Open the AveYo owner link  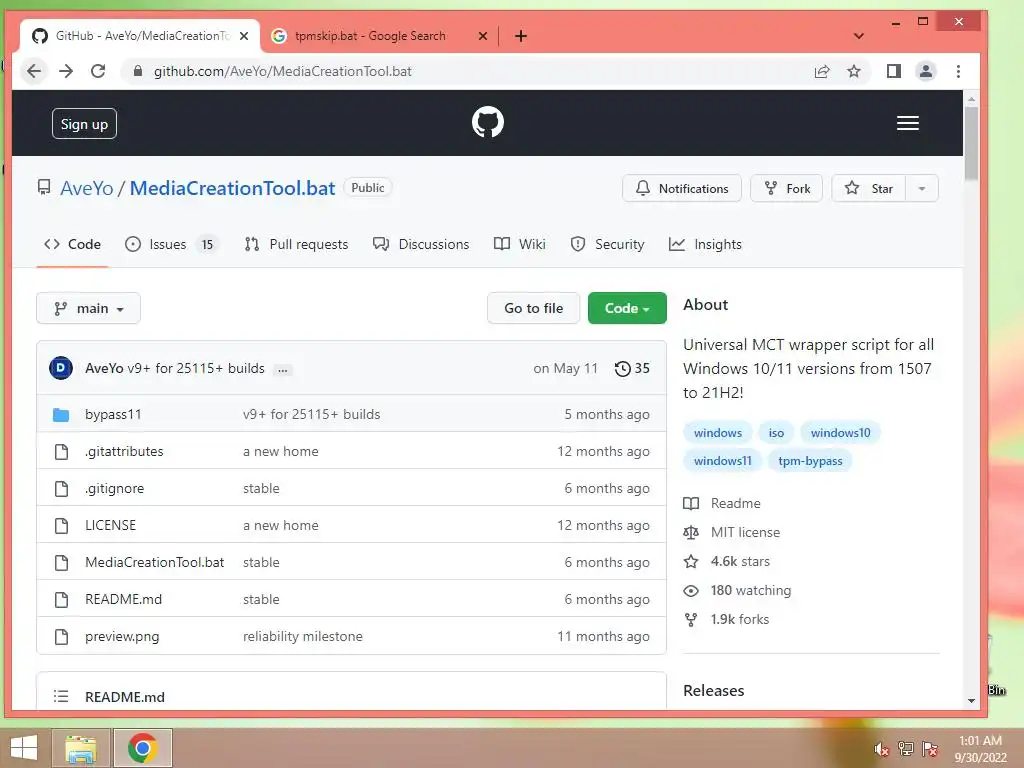pos(87,188)
